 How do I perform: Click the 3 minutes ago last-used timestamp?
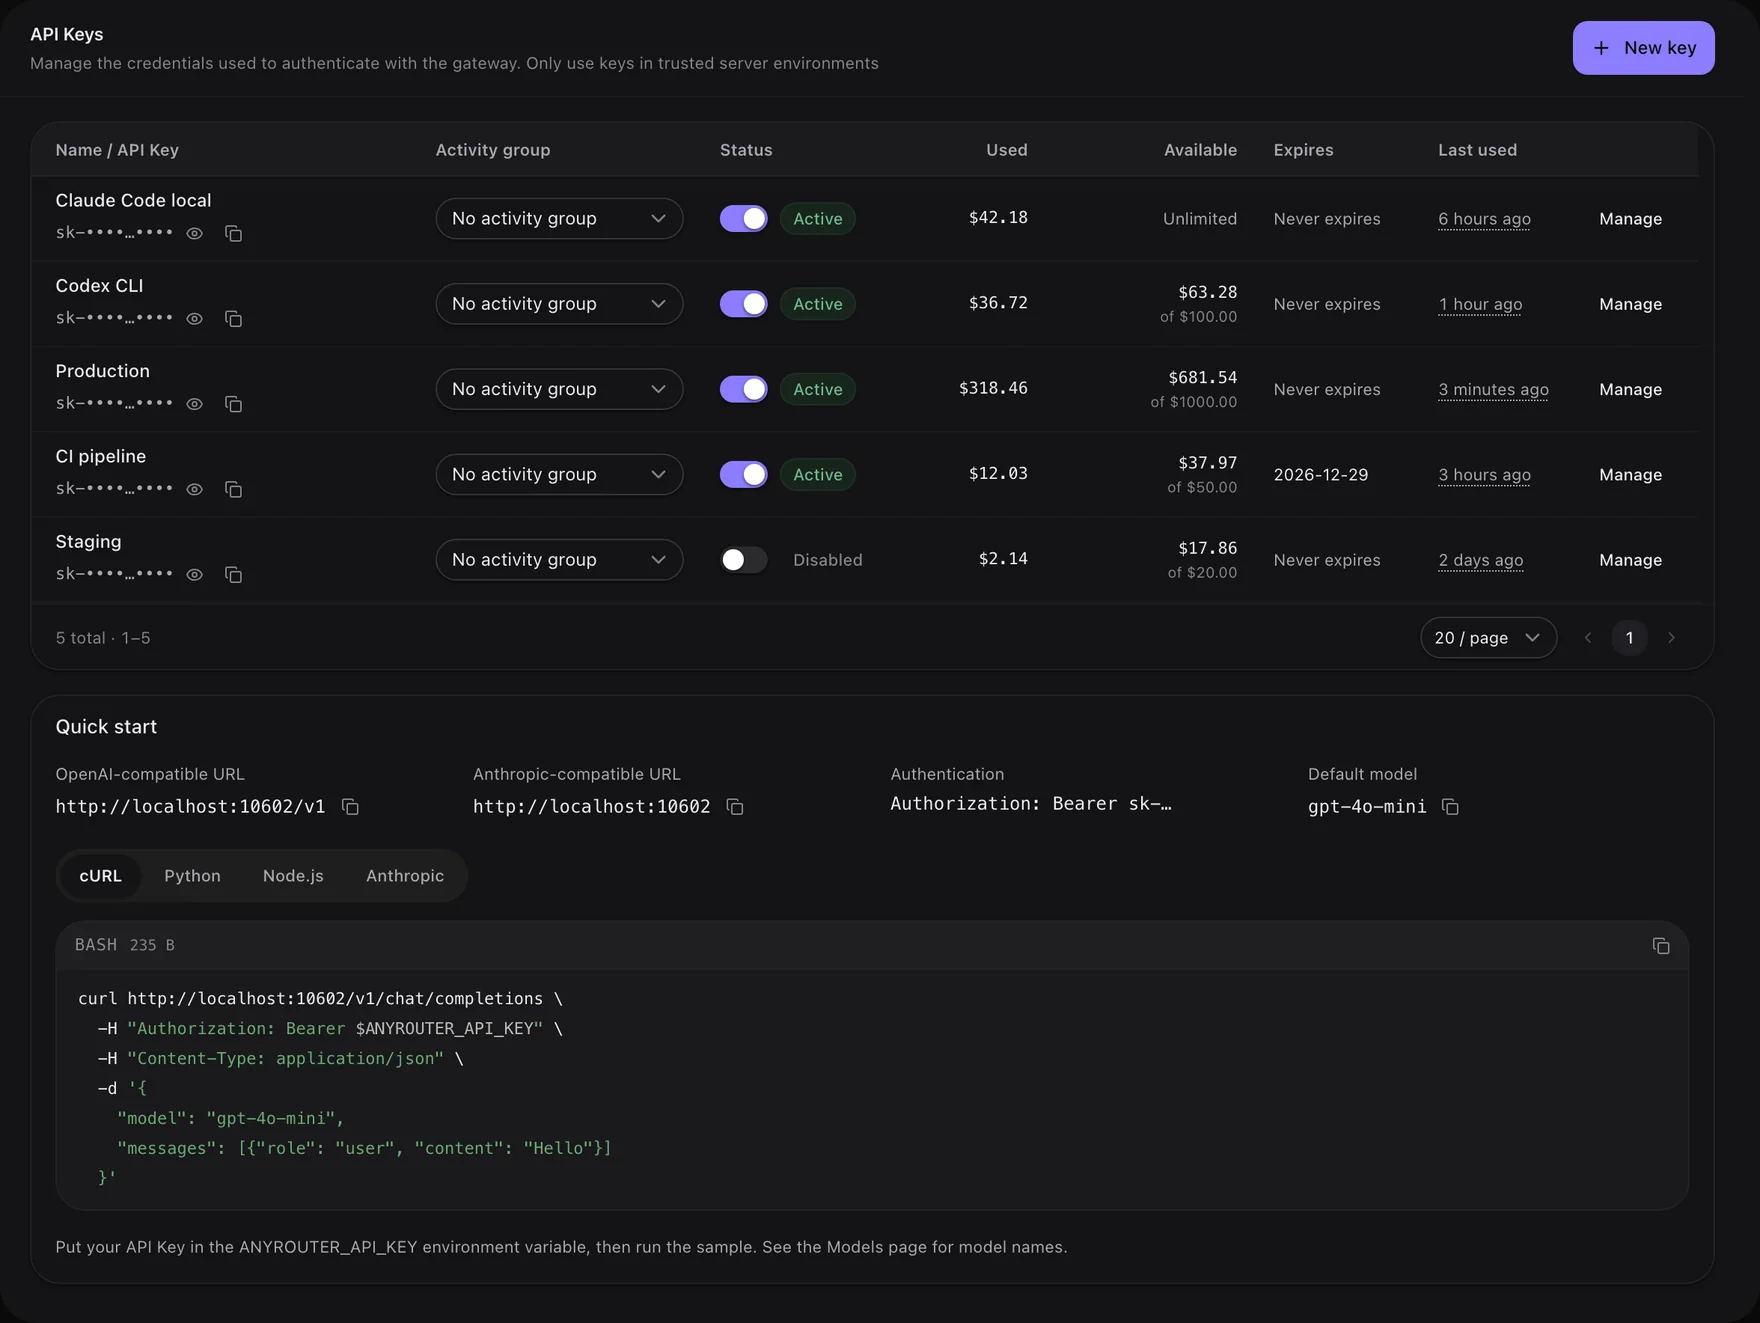pos(1493,390)
